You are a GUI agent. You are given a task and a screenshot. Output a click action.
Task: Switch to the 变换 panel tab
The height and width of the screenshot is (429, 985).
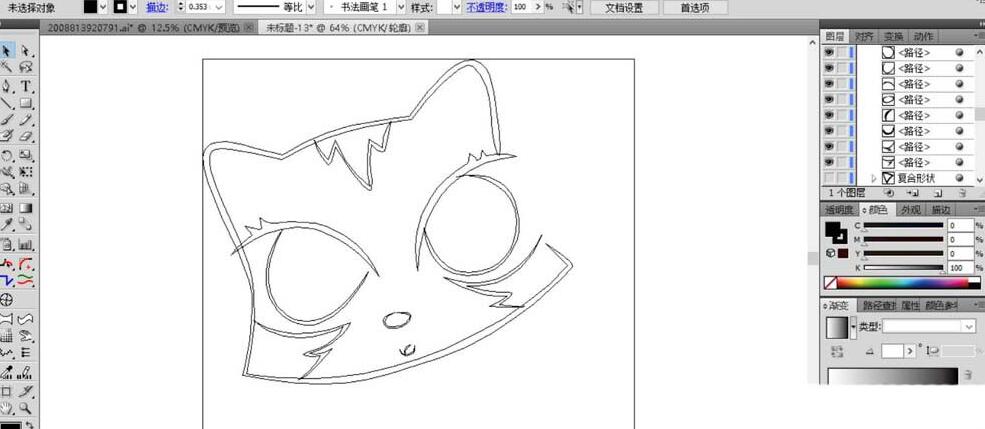pos(893,36)
